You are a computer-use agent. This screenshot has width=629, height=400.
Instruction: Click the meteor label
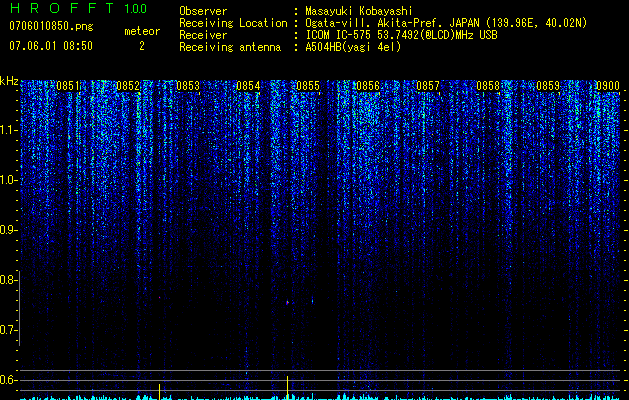pos(142,31)
